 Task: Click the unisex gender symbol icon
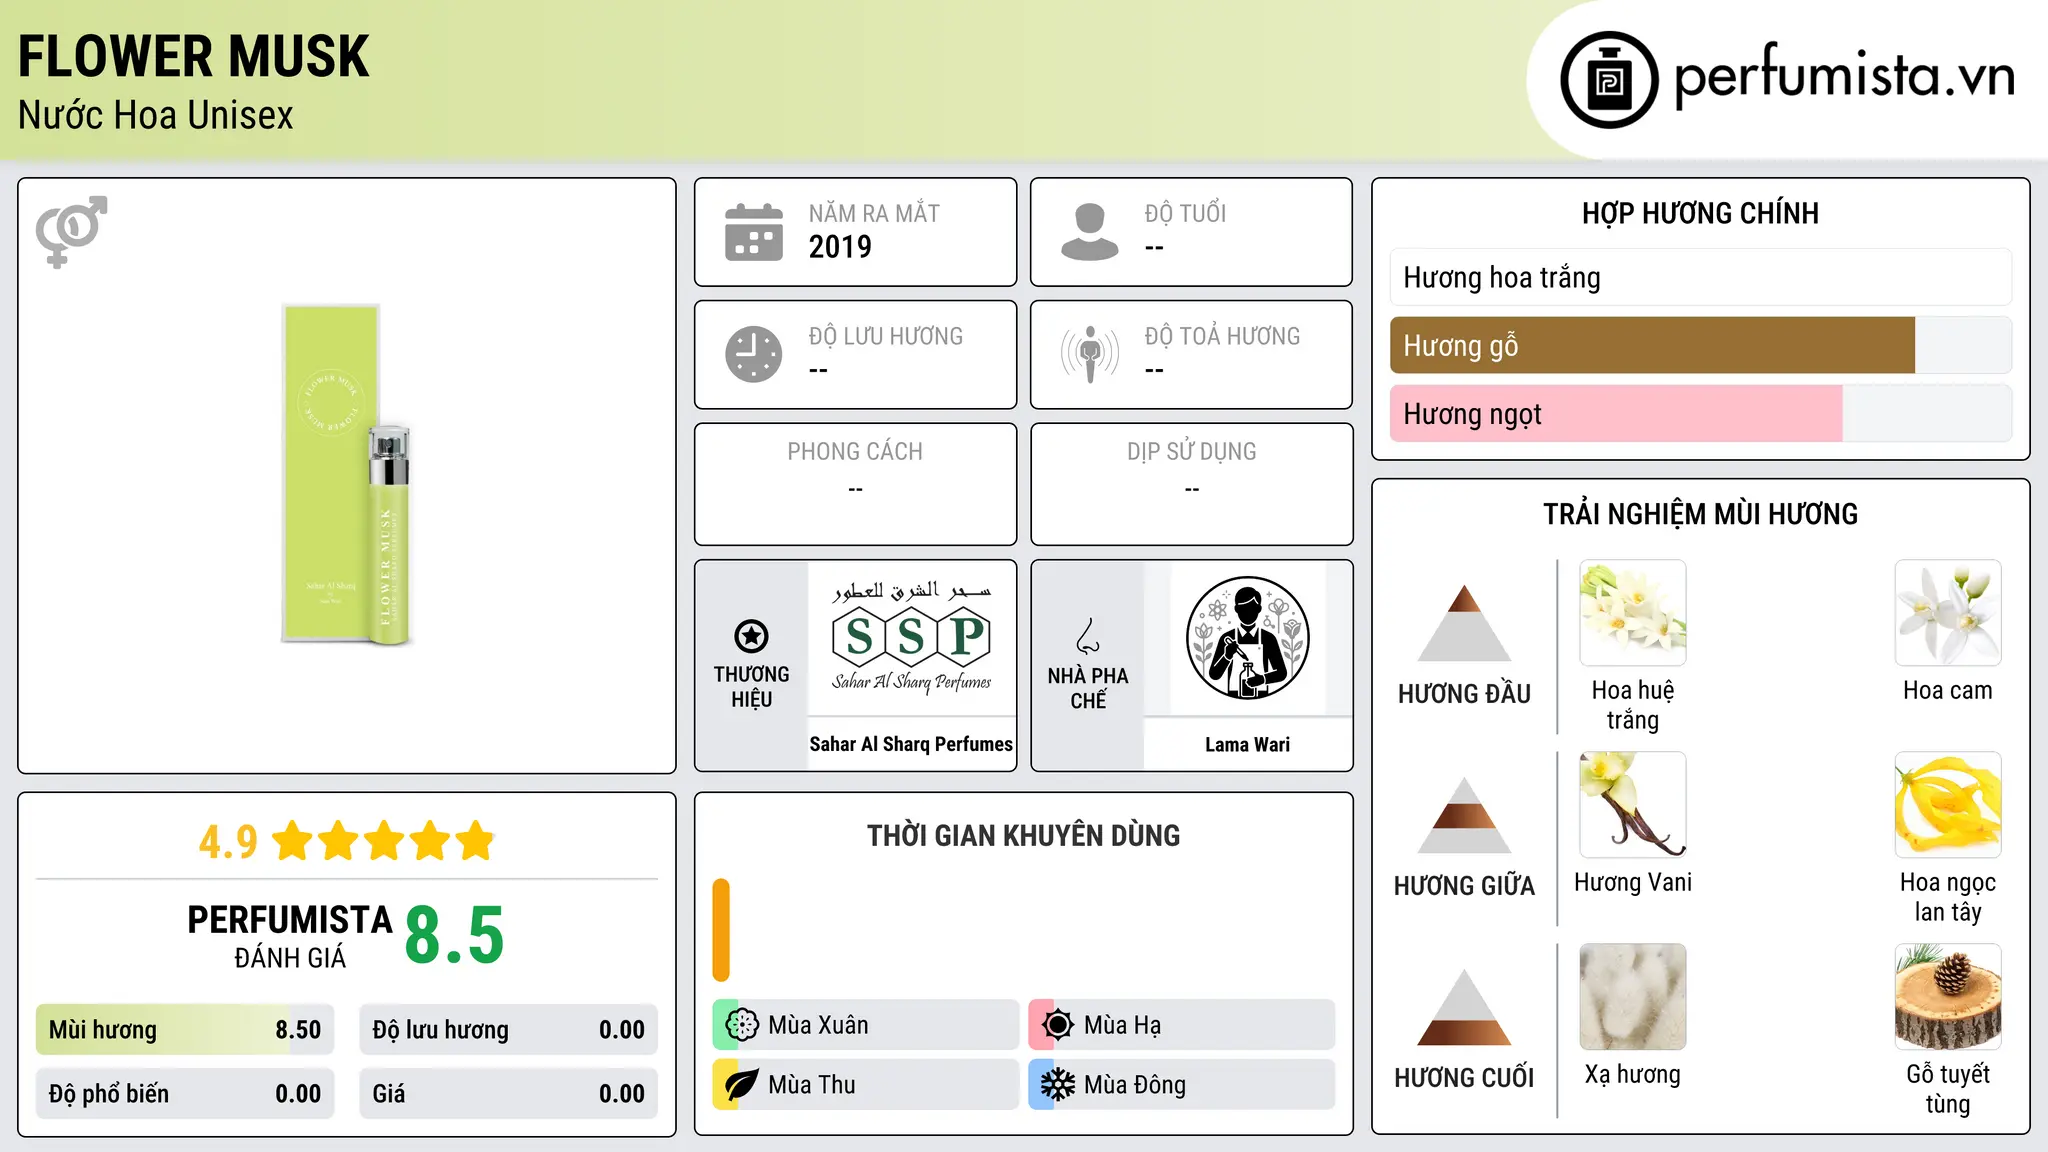tap(71, 232)
